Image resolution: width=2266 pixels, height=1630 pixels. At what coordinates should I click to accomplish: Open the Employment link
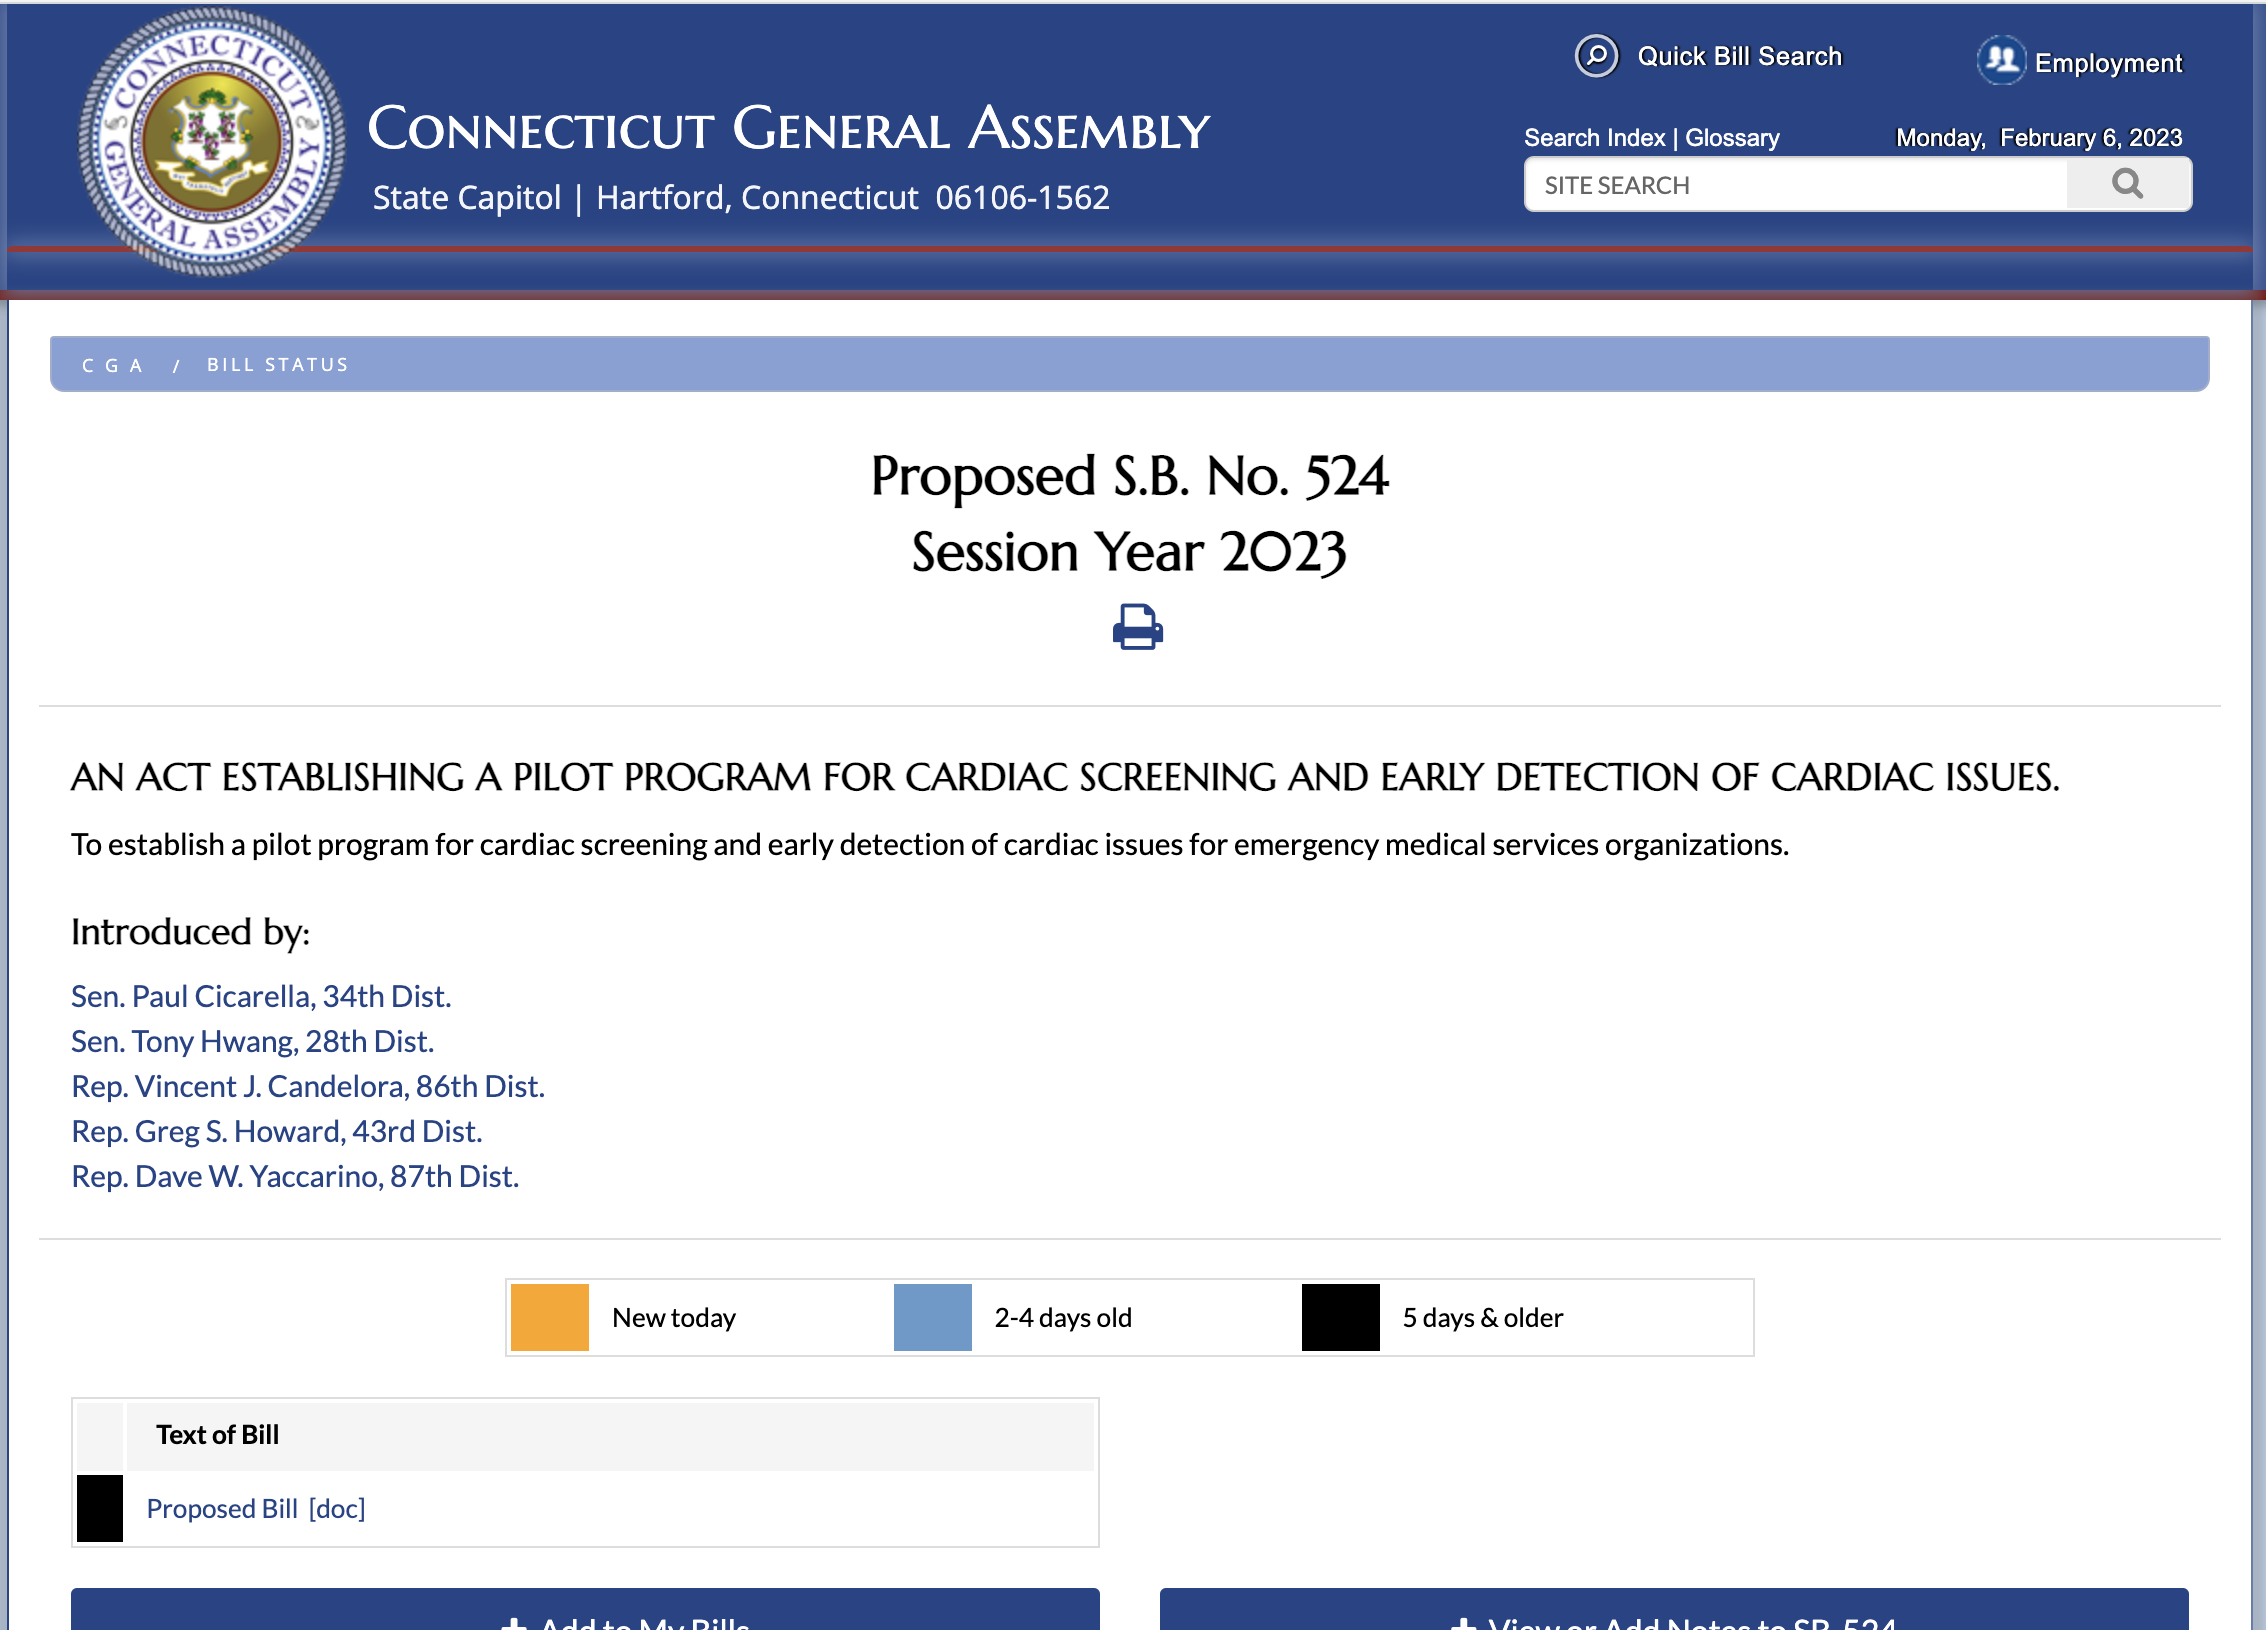click(2108, 63)
